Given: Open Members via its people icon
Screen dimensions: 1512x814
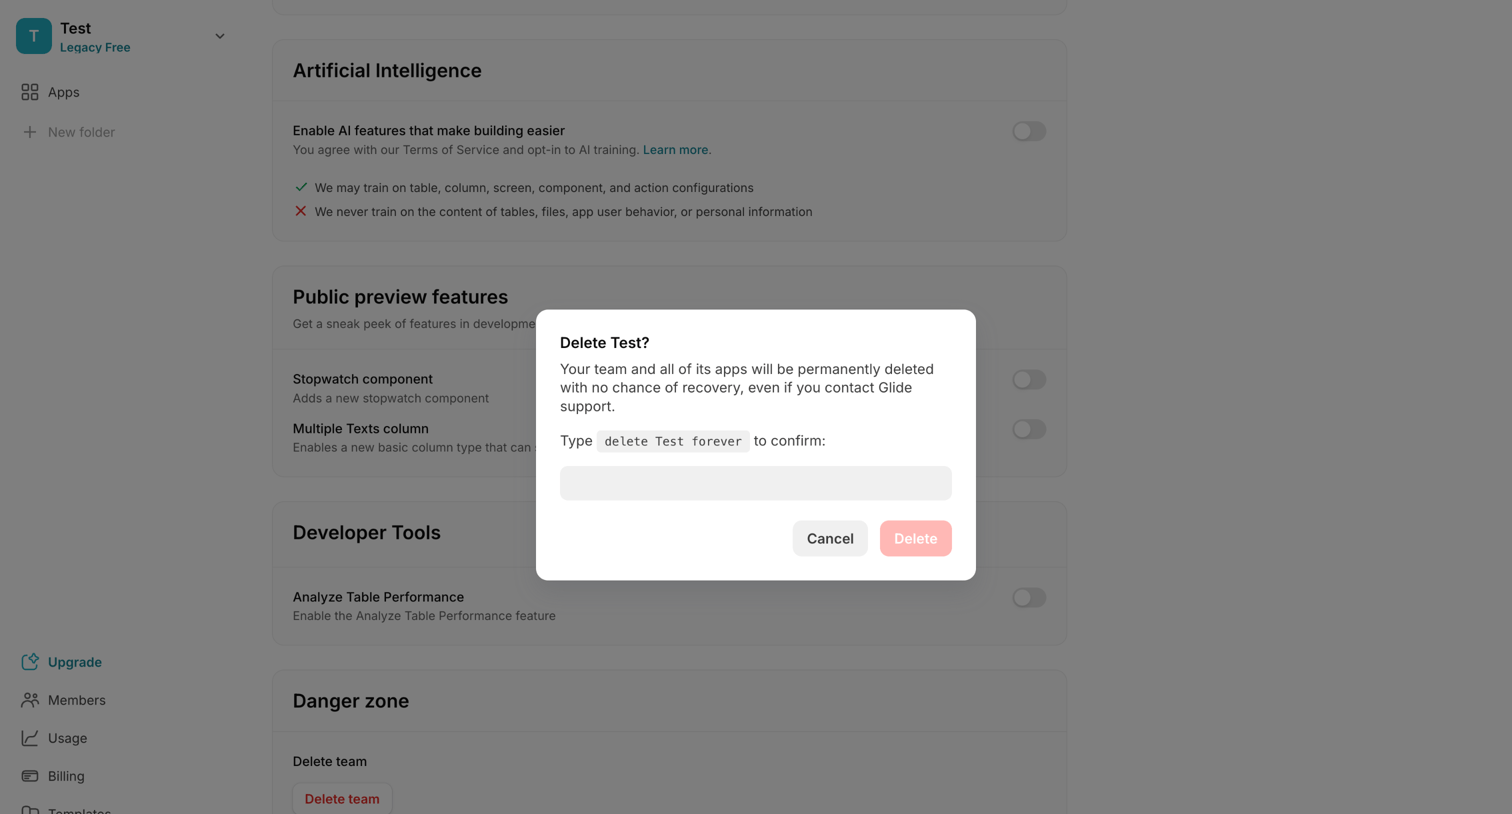Looking at the screenshot, I should [30, 700].
